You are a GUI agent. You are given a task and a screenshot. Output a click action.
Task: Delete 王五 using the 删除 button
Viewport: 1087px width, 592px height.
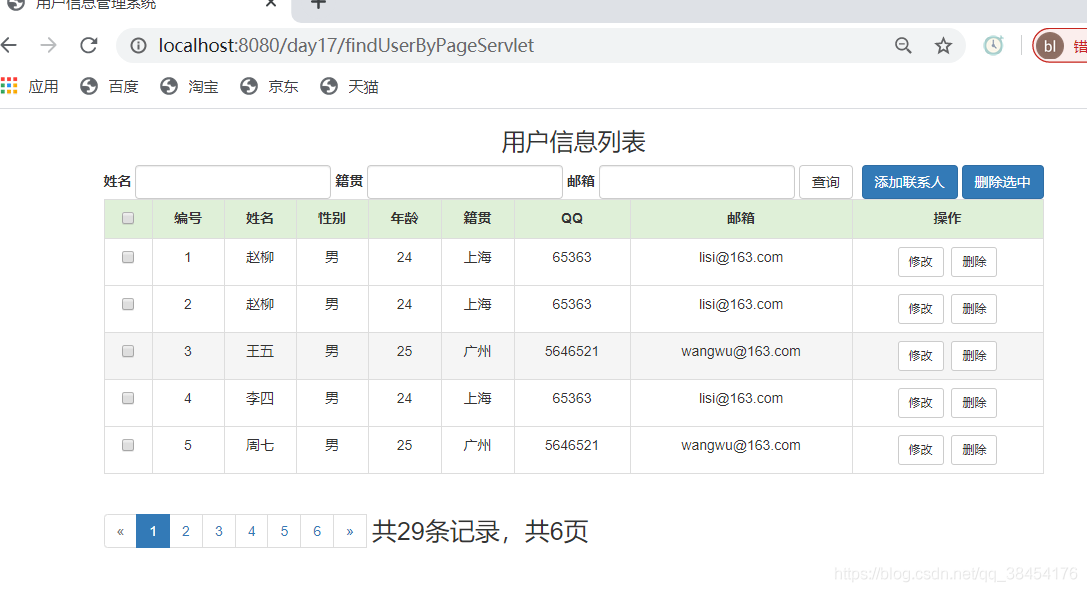tap(974, 356)
